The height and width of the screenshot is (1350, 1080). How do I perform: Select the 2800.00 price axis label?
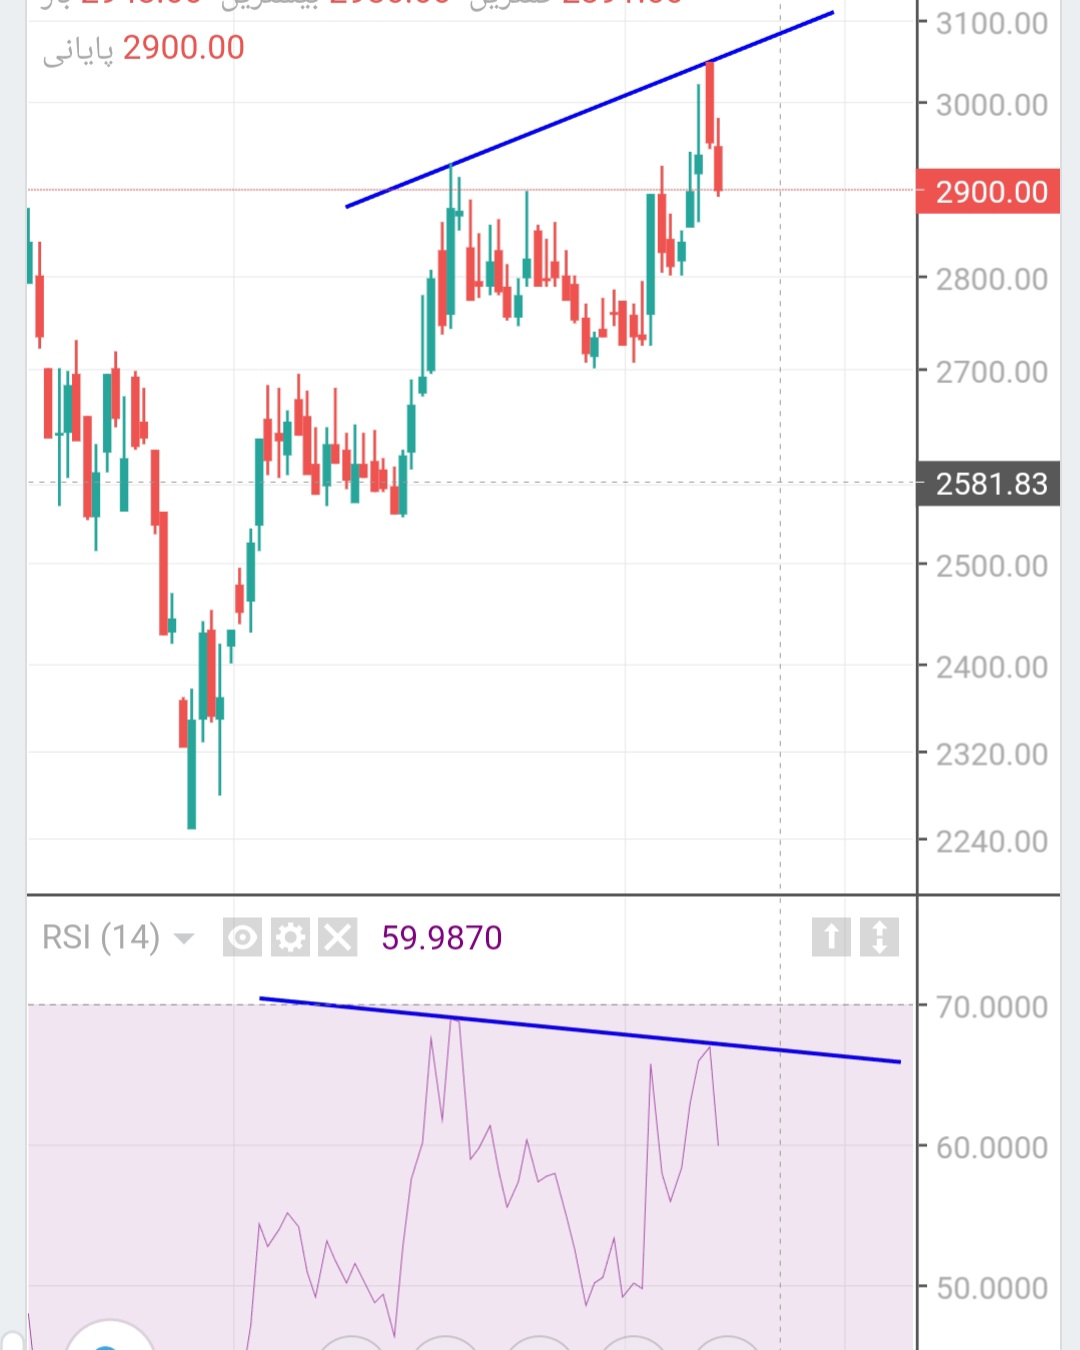coord(992,279)
